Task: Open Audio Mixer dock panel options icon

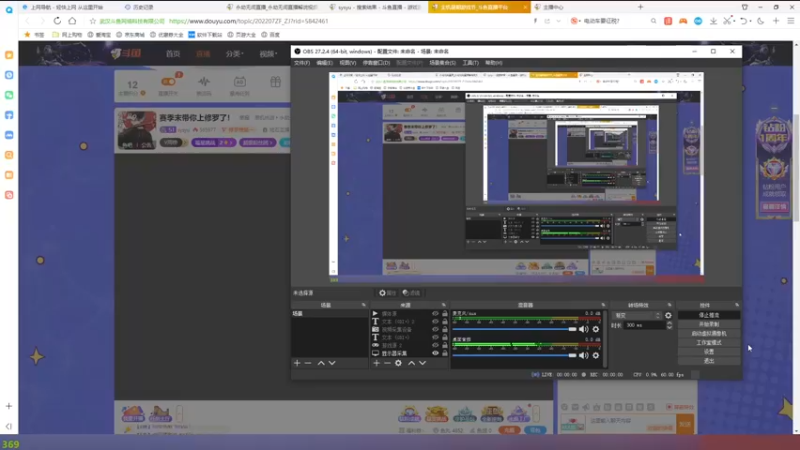Action: (603, 305)
